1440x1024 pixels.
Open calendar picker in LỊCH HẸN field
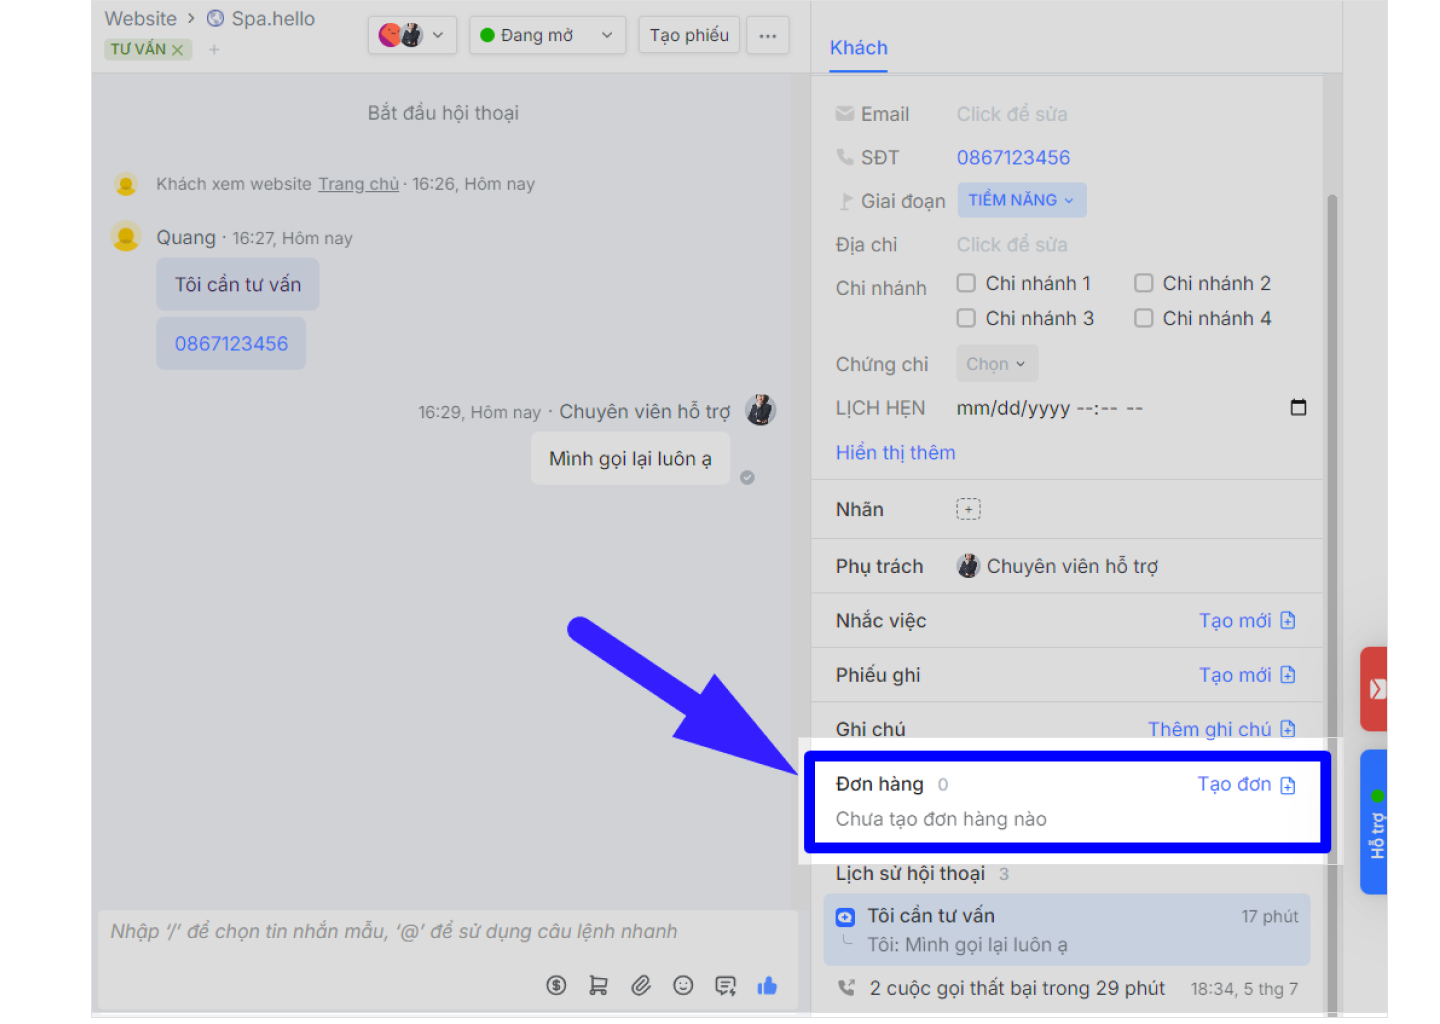click(1298, 407)
